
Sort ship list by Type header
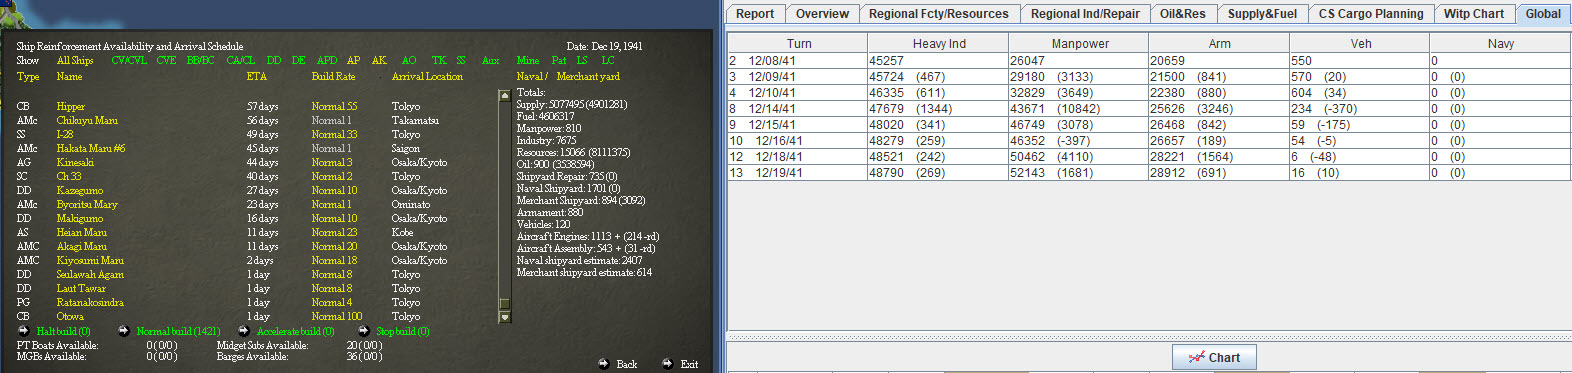coord(28,77)
